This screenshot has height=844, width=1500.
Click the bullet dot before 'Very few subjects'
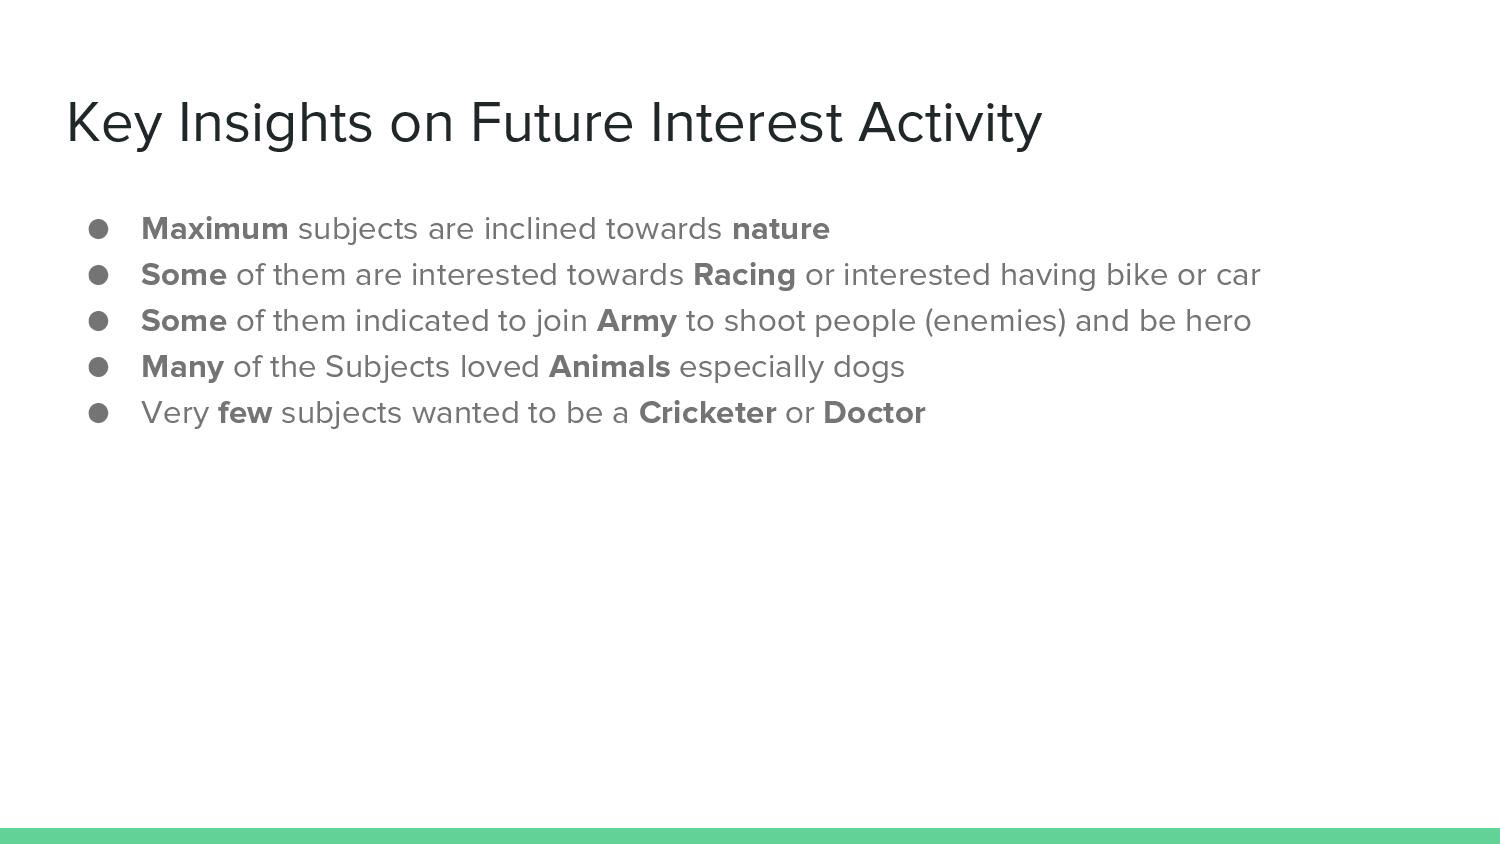pyautogui.click(x=98, y=413)
